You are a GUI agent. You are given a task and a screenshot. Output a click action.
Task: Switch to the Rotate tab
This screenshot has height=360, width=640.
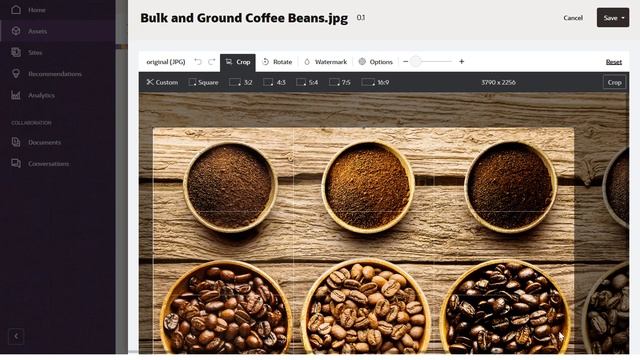pyautogui.click(x=277, y=62)
